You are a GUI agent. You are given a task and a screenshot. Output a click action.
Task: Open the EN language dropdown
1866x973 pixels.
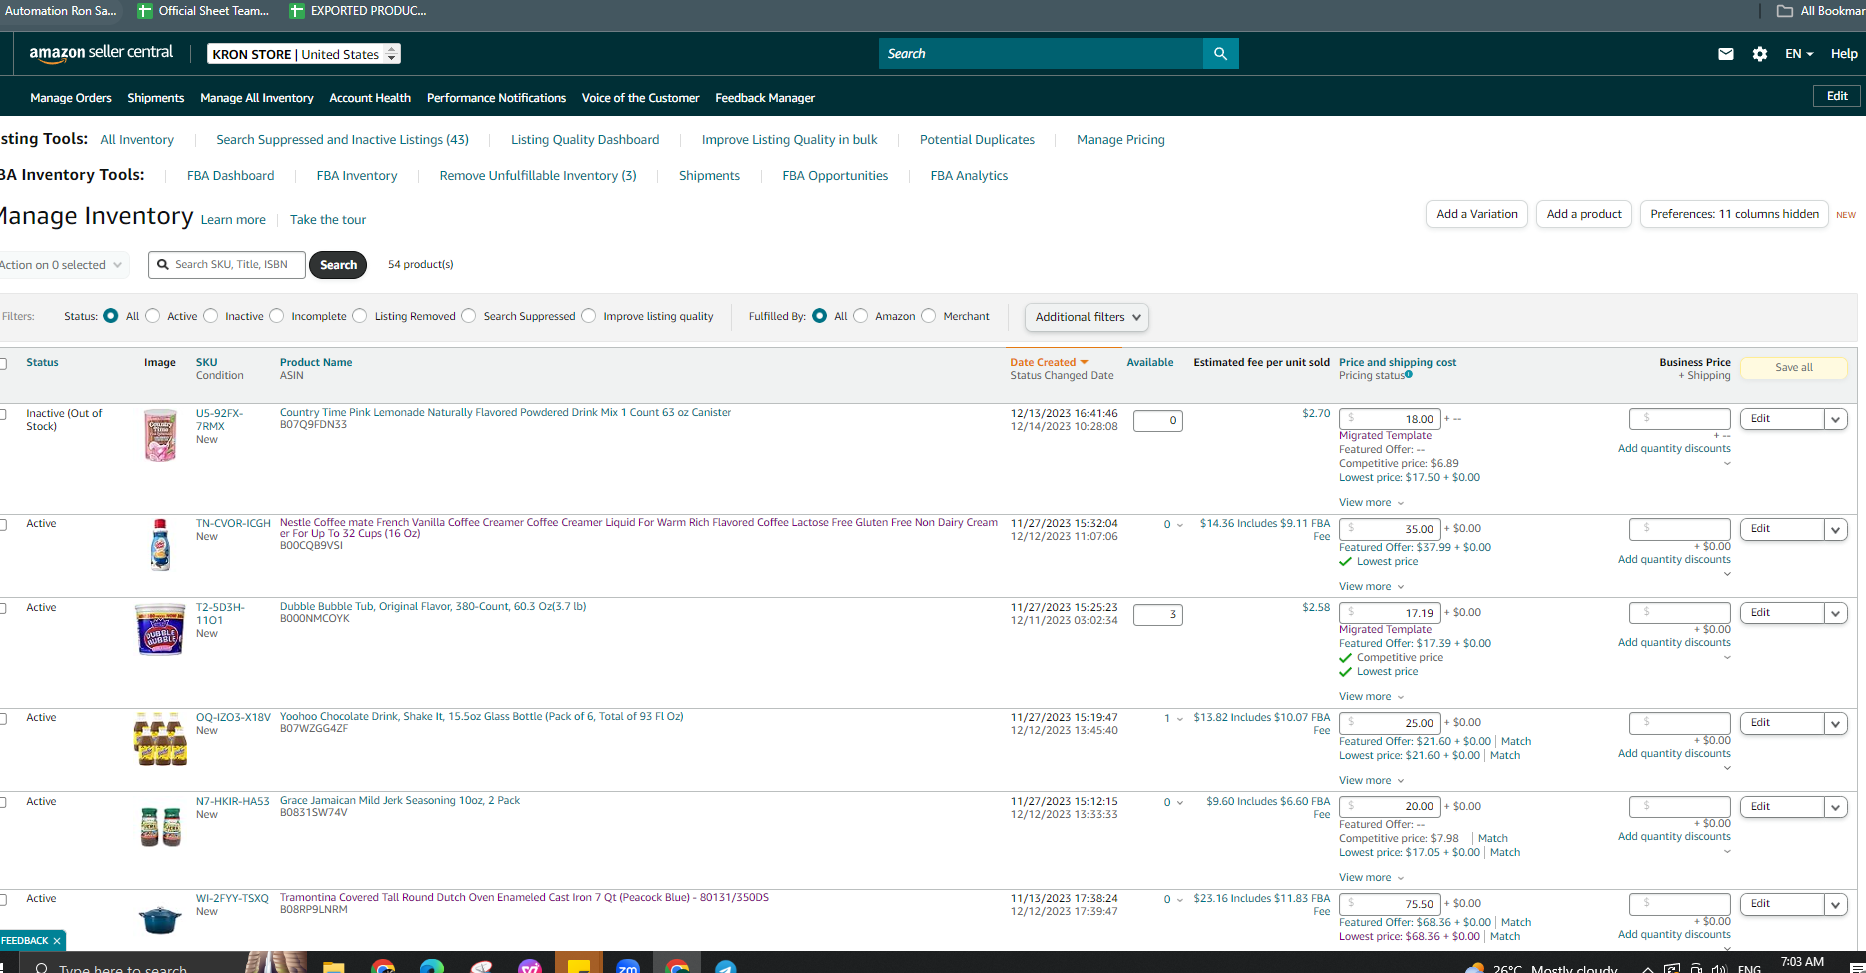(x=1799, y=54)
